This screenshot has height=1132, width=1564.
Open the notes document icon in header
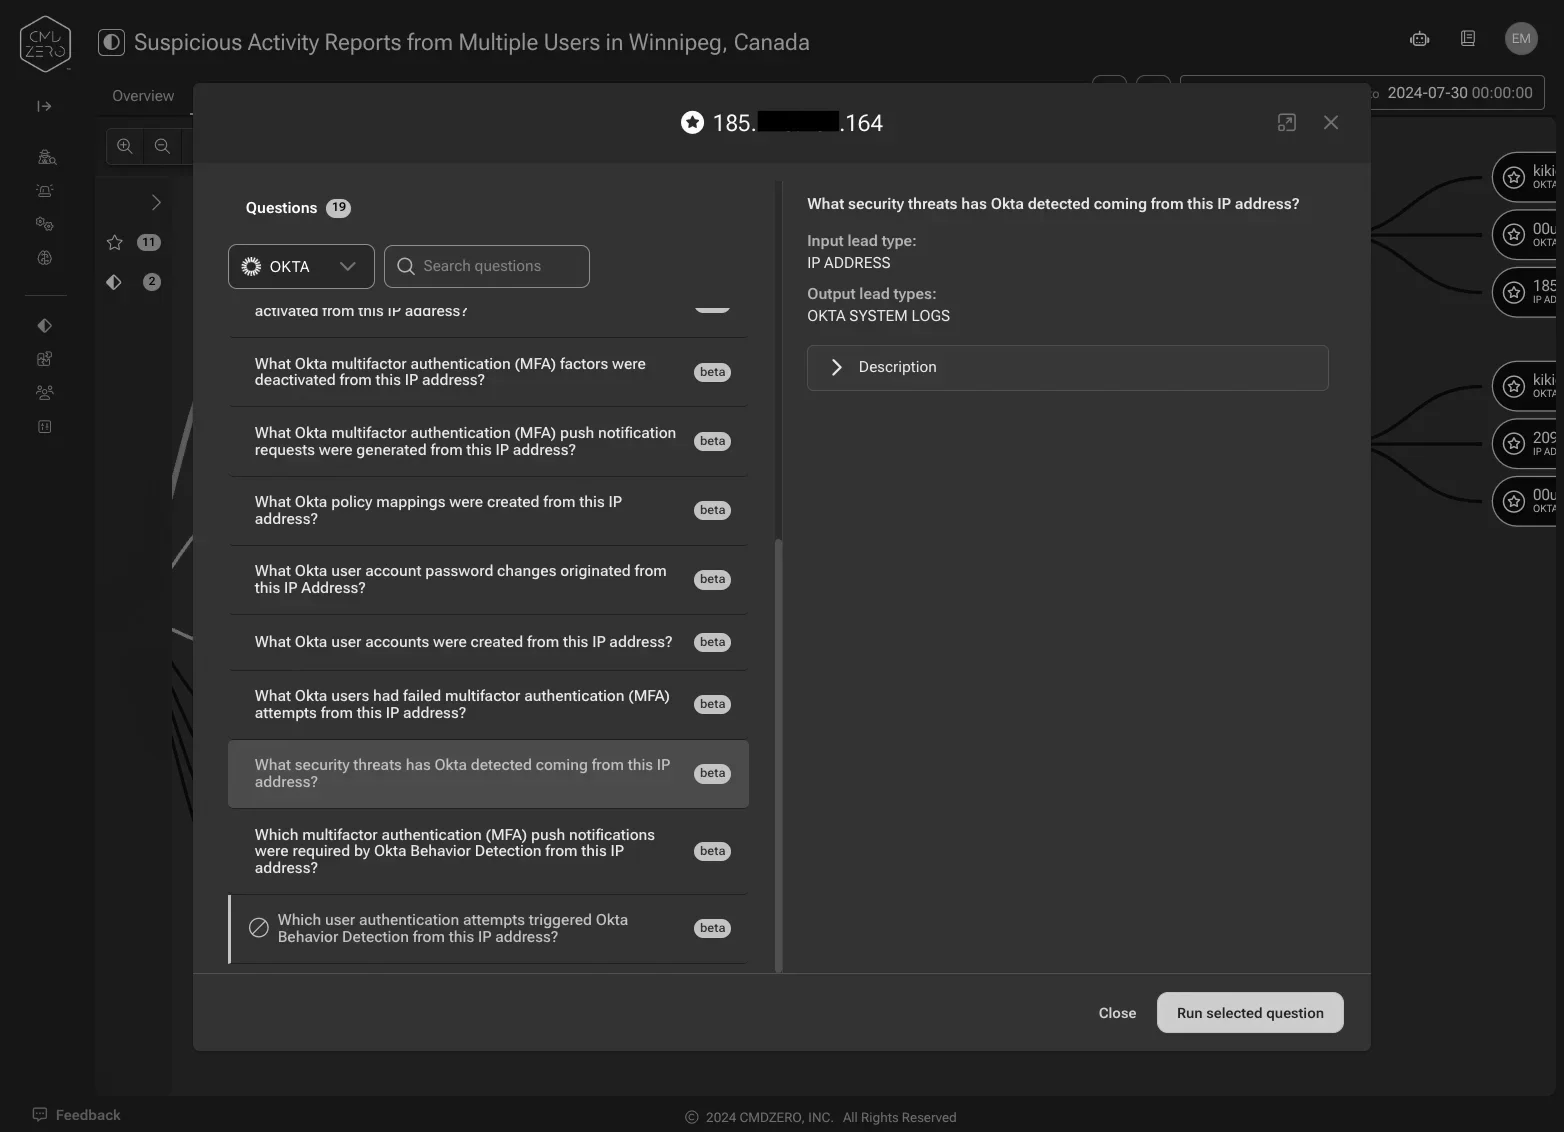[1468, 39]
